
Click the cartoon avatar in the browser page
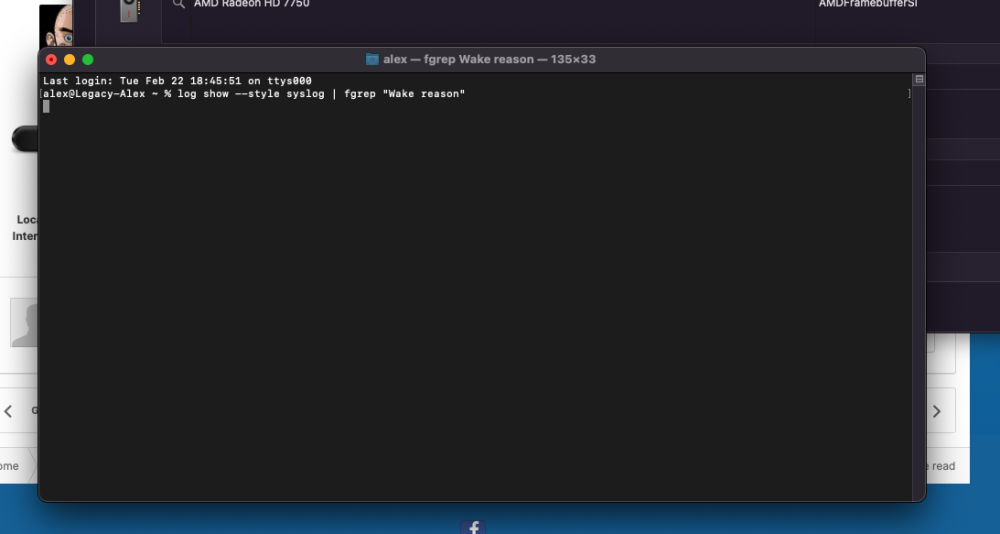click(x=55, y=26)
